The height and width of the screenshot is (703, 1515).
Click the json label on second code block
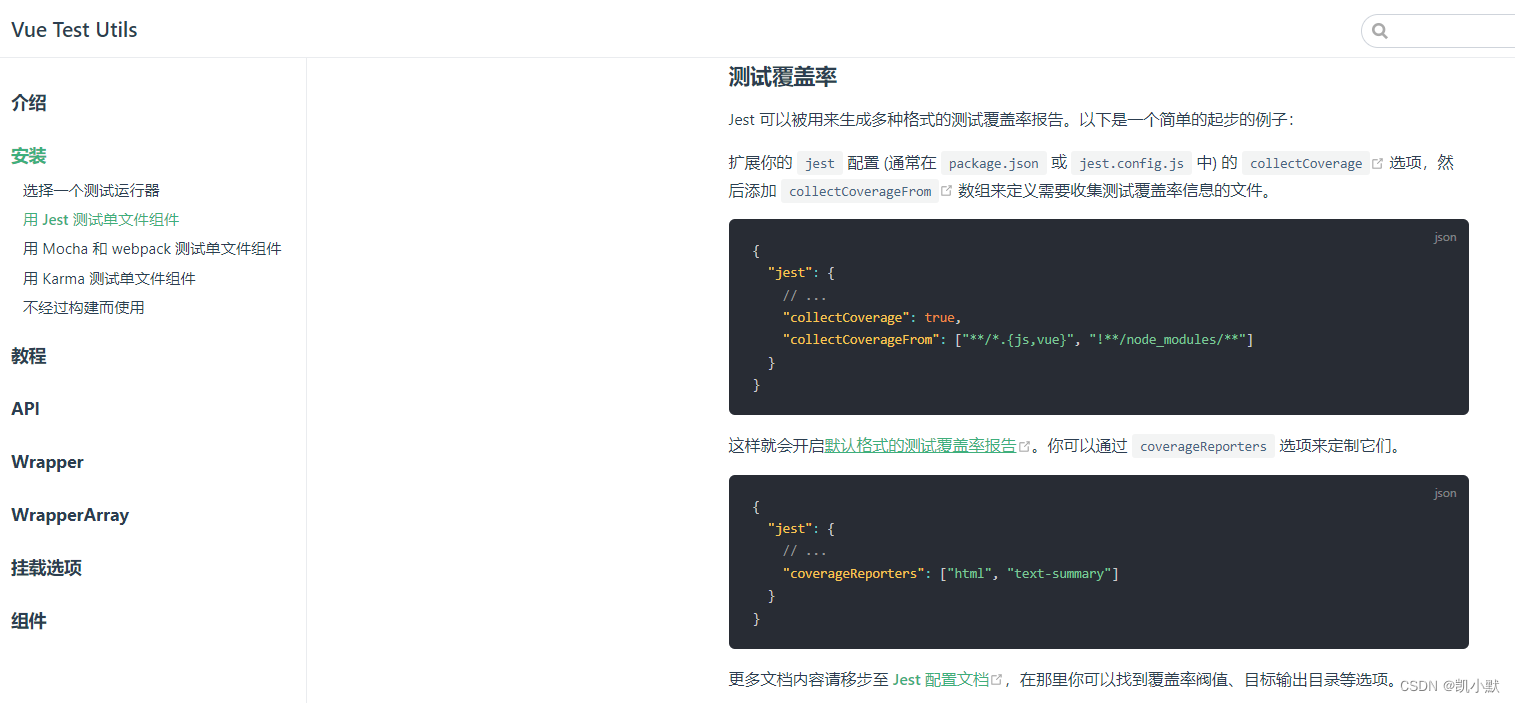coord(1445,492)
